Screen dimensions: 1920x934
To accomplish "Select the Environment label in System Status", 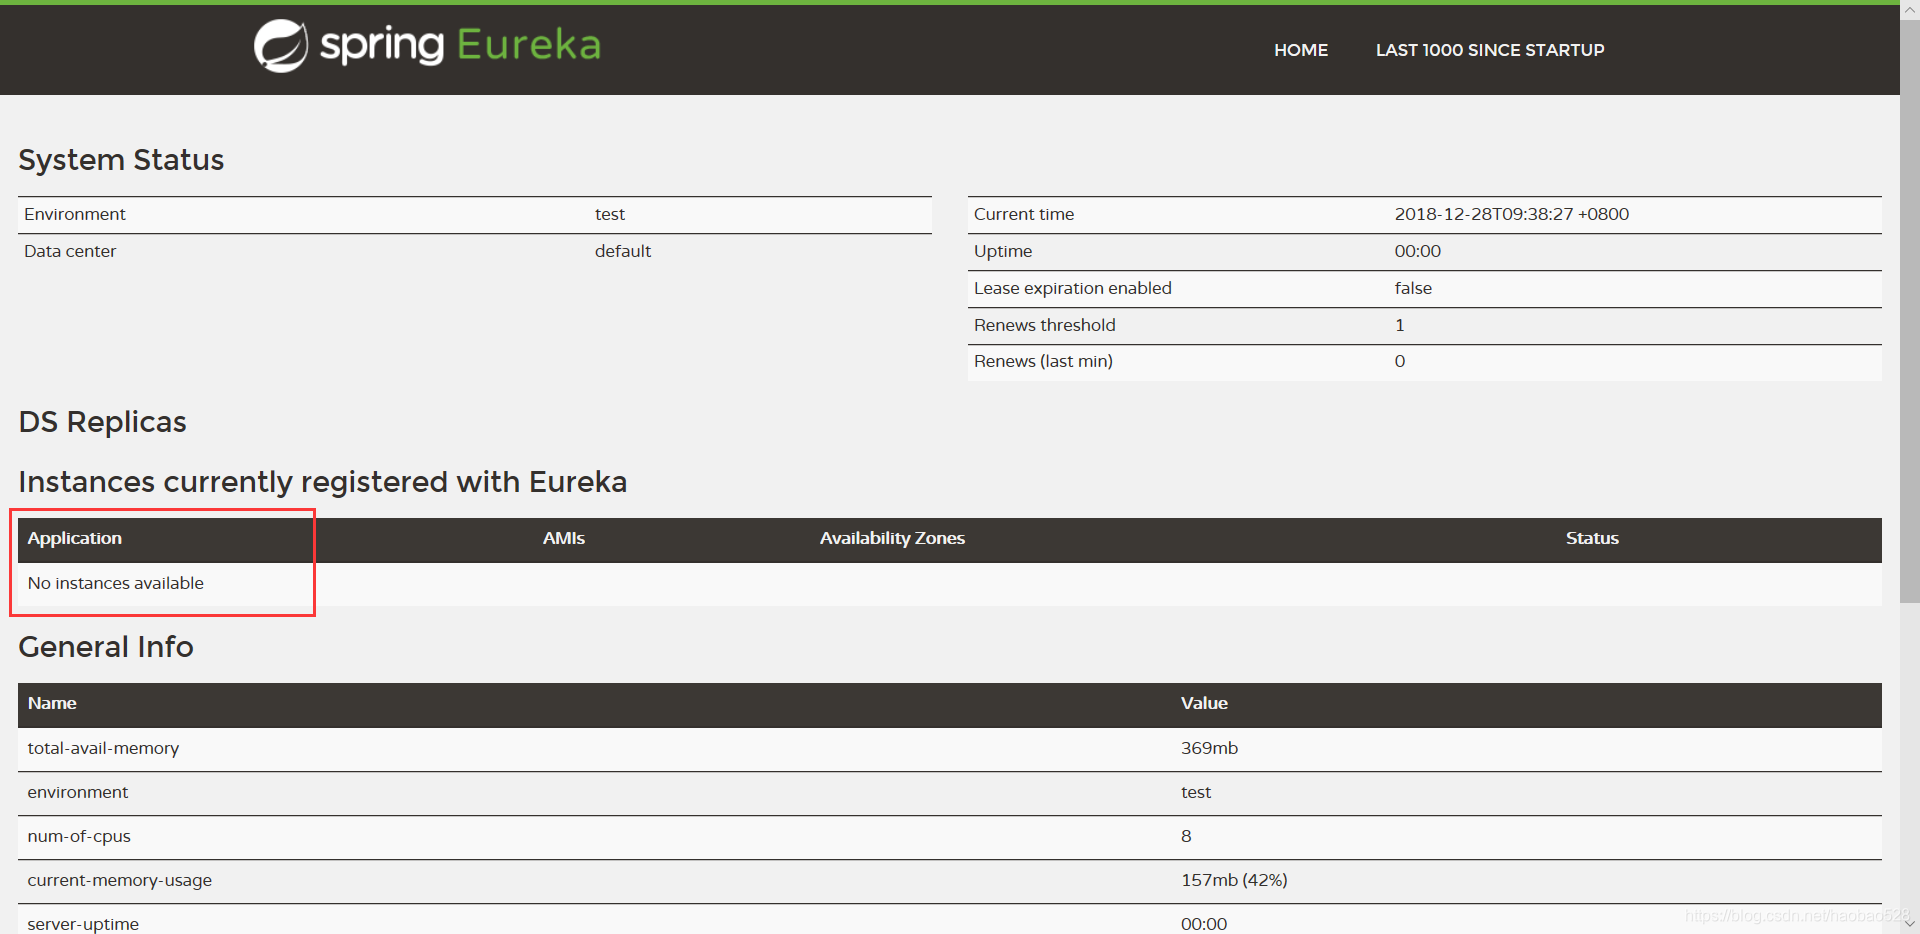I will point(75,214).
